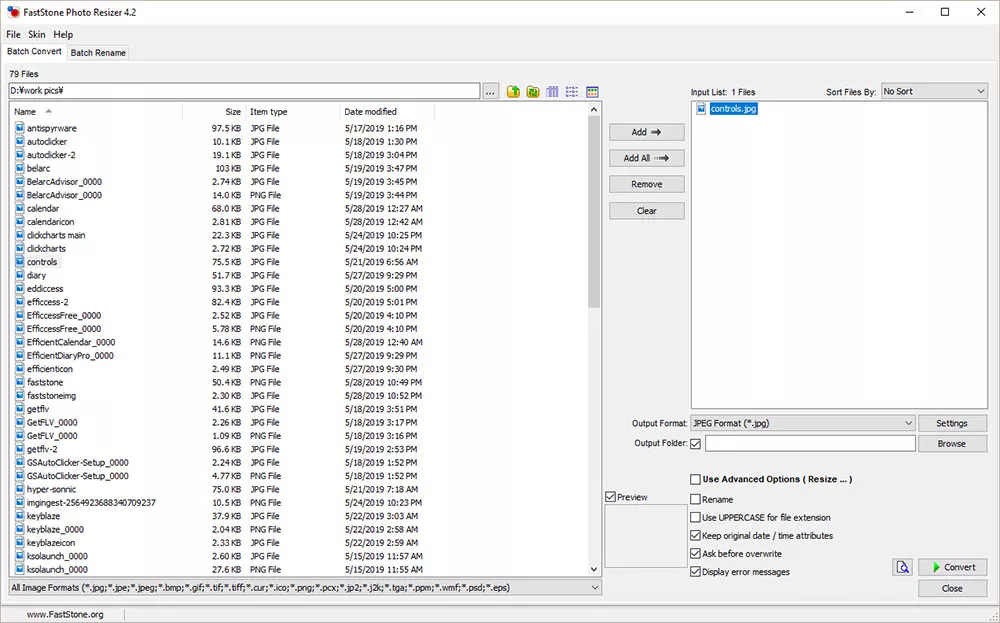Click the file icon beside getflv-2
1000x623 pixels.
click(20, 450)
